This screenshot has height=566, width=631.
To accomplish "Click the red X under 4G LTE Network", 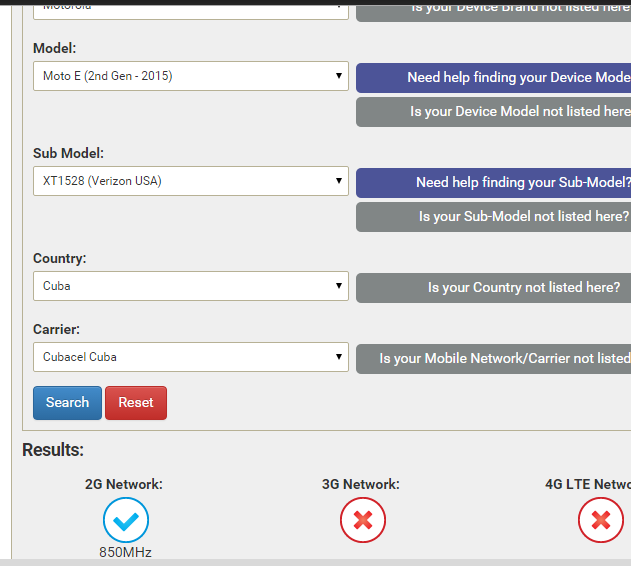I will 600,520.
